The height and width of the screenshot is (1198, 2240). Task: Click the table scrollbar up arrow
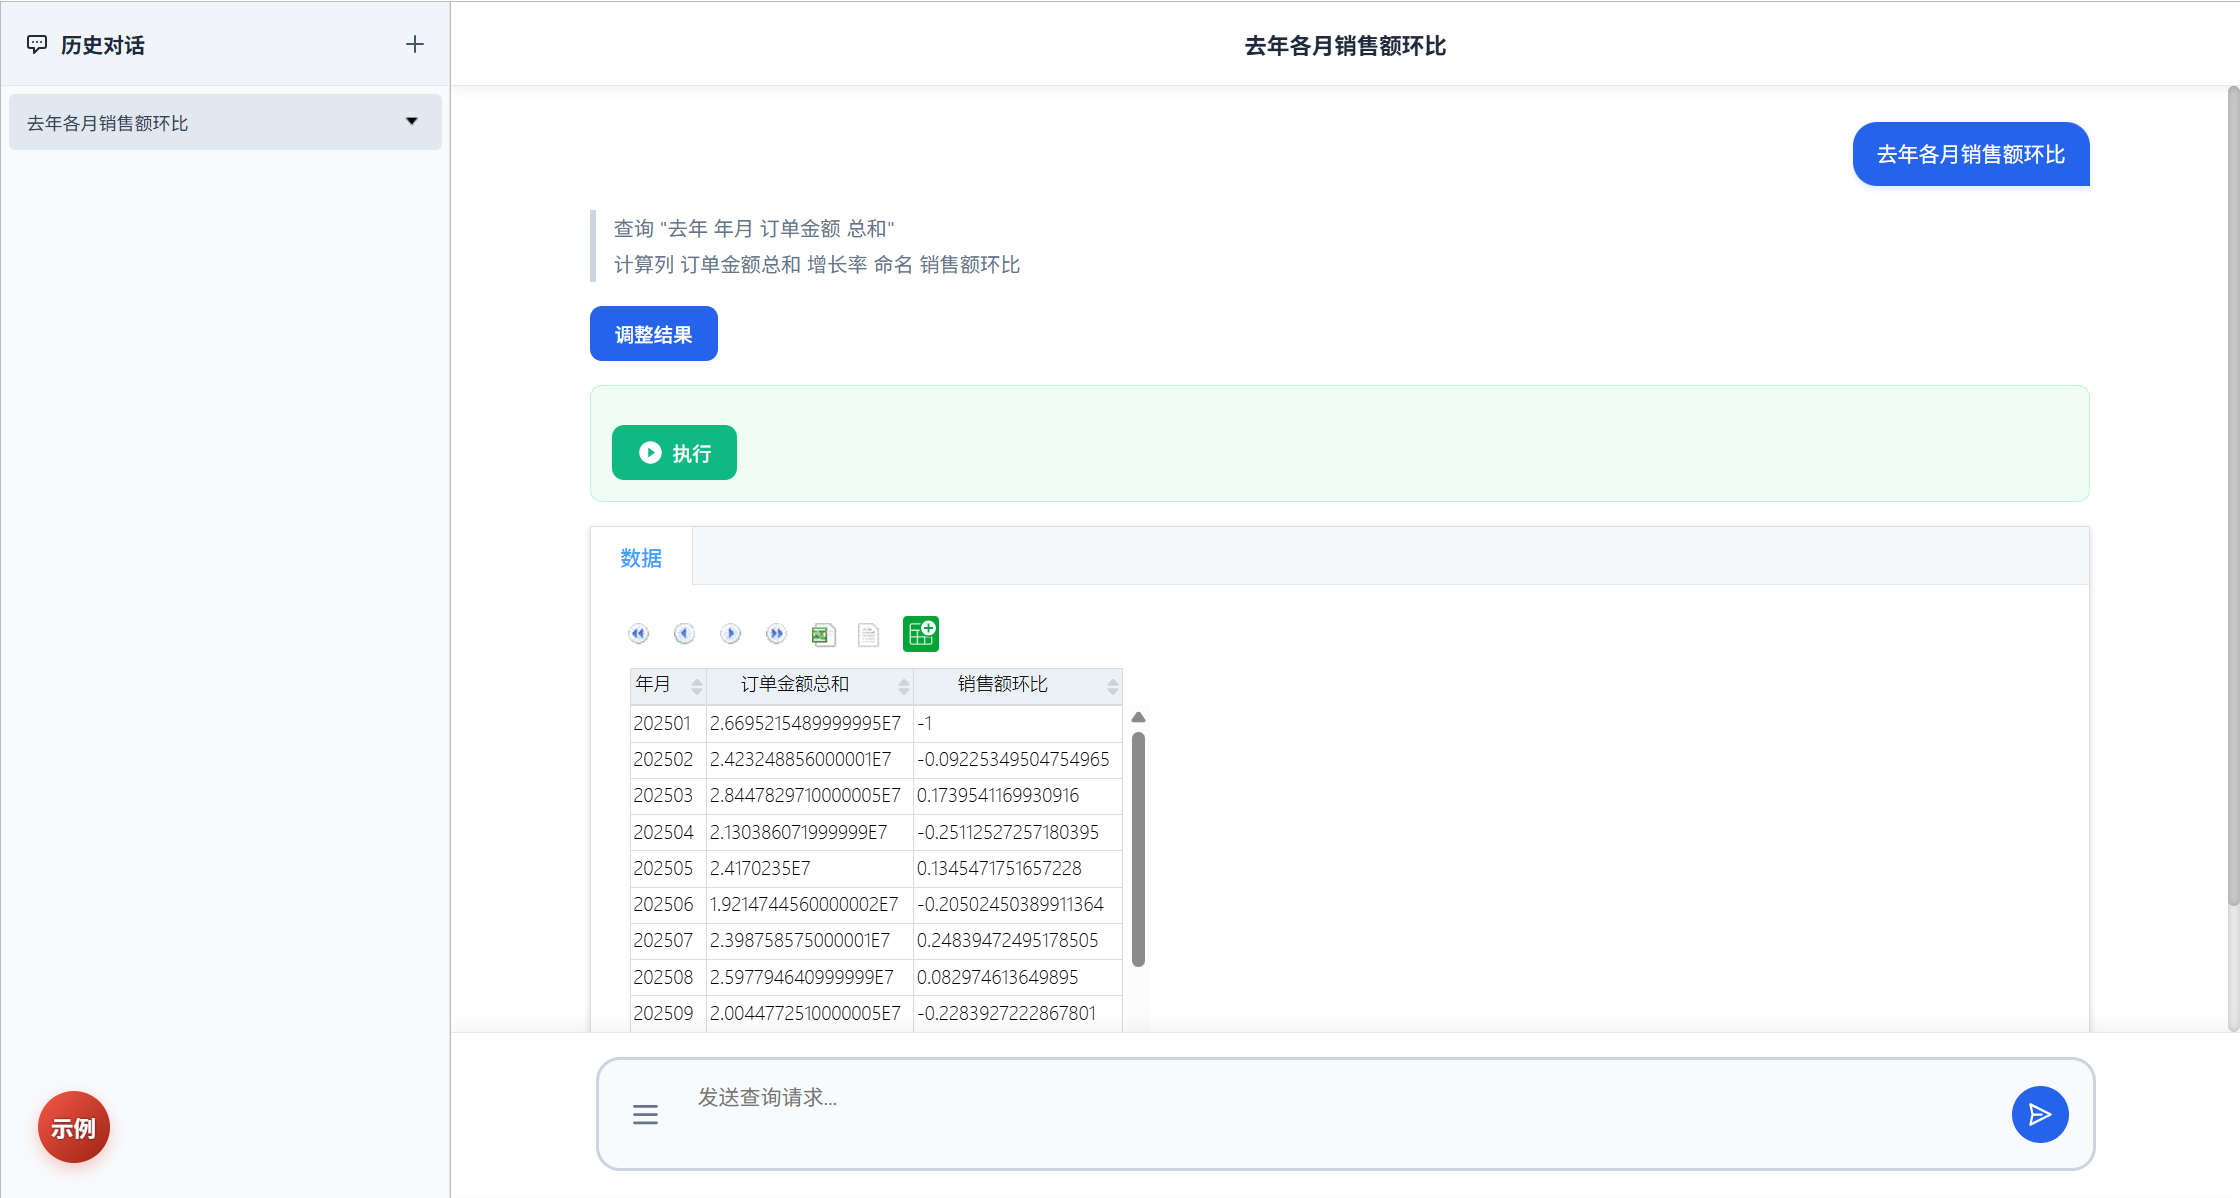[1138, 717]
